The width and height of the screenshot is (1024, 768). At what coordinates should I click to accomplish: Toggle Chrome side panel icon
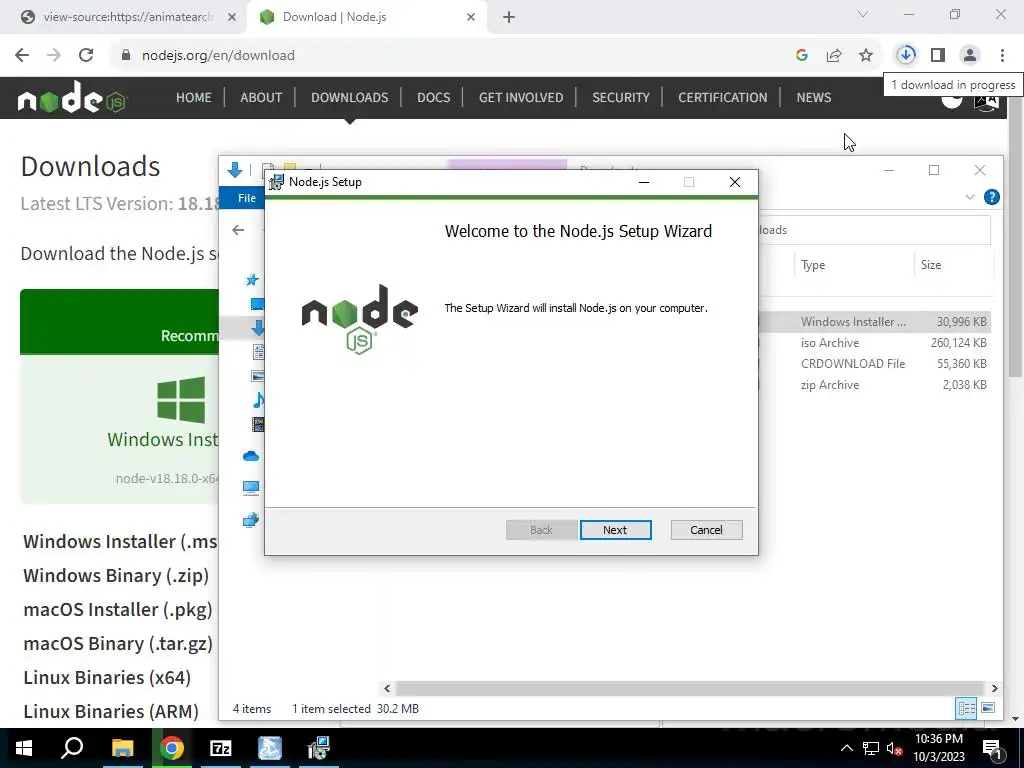[938, 56]
